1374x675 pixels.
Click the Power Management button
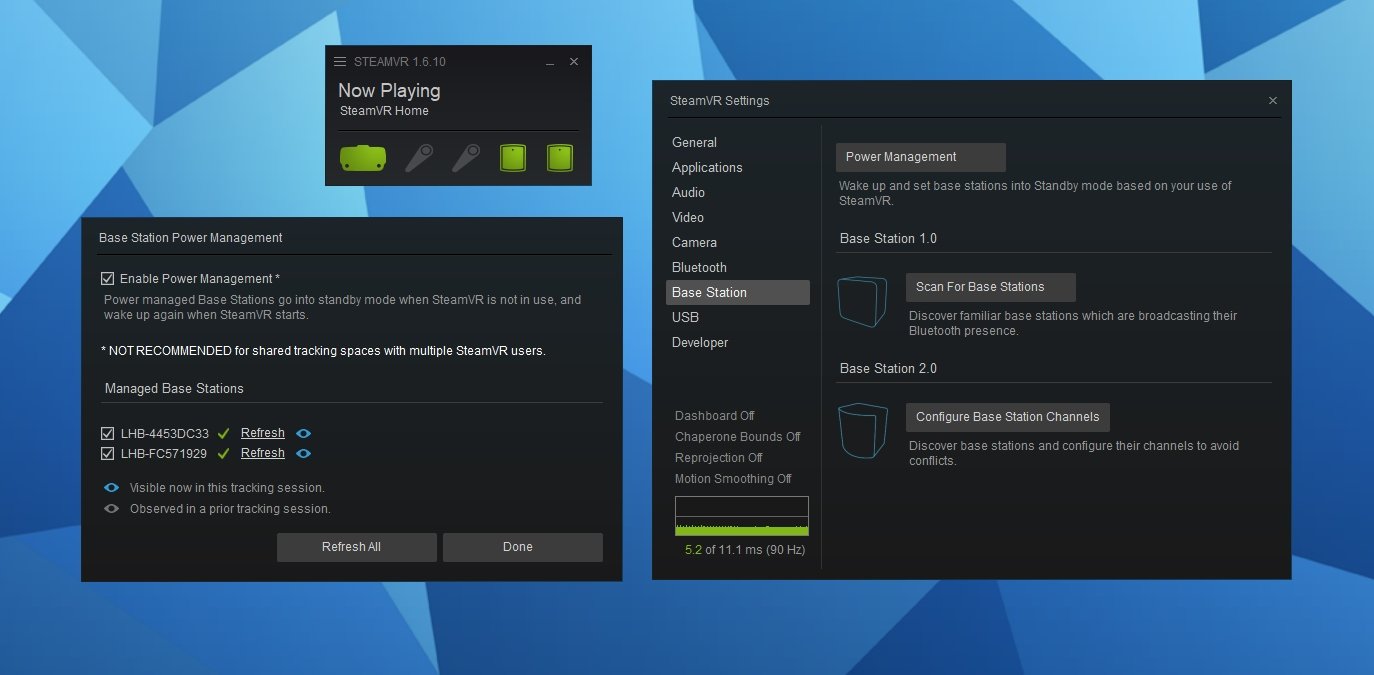pyautogui.click(x=921, y=157)
